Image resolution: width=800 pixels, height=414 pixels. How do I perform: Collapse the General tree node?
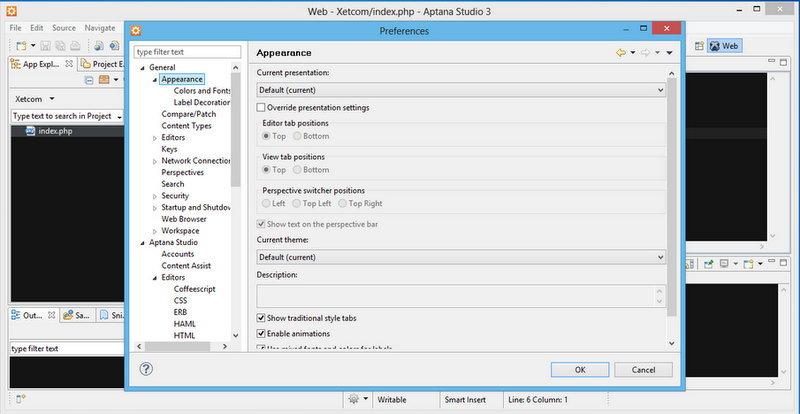click(142, 67)
